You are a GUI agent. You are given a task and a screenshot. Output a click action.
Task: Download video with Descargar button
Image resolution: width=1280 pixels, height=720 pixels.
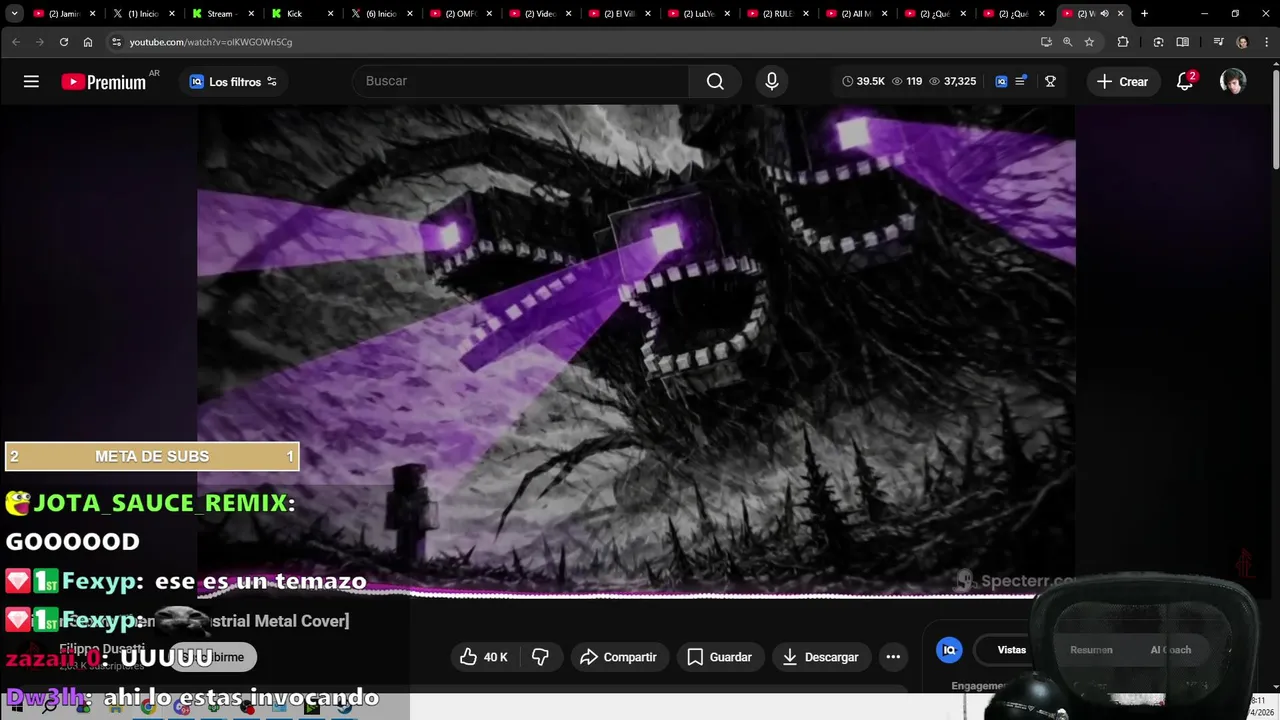[x=820, y=657]
